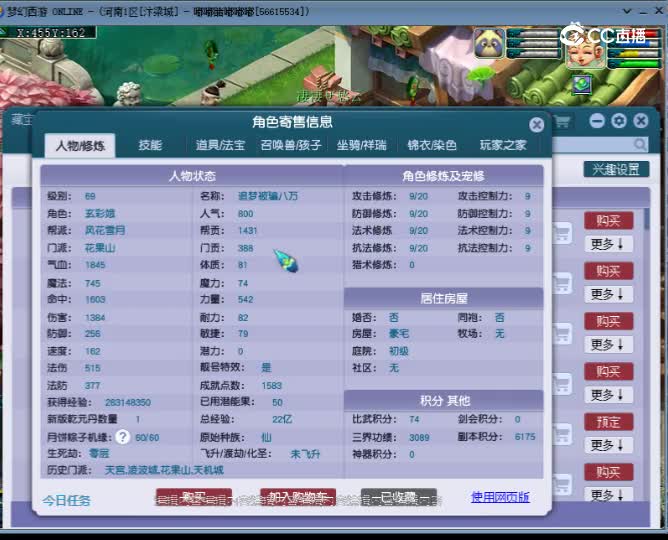The width and height of the screenshot is (668, 540).
Task: Open the shopping cart icon in the top bar
Action: tap(562, 122)
